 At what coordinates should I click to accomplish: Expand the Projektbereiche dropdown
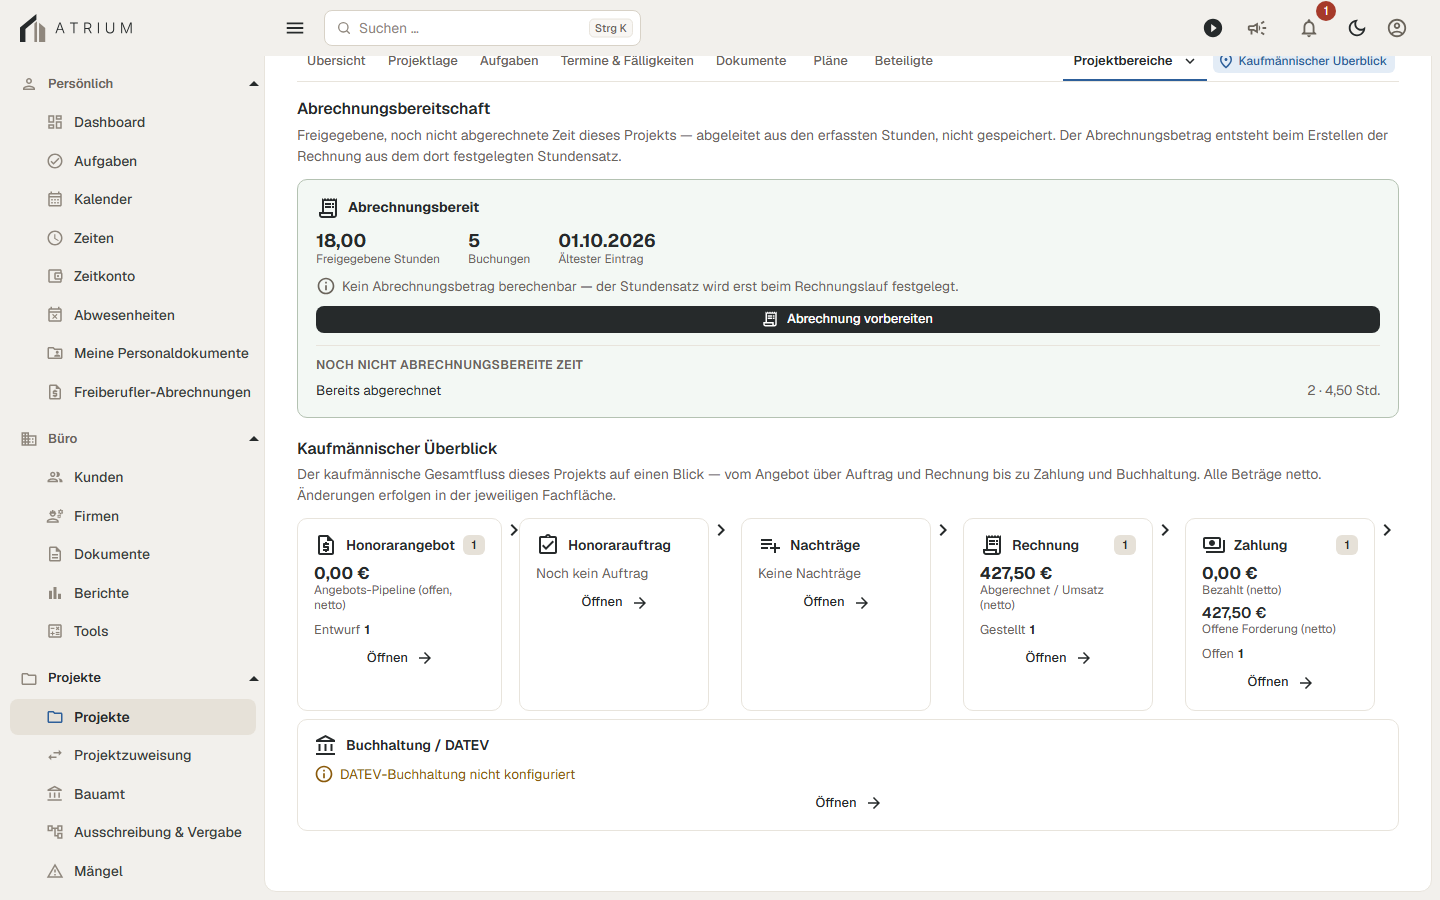coord(1135,61)
